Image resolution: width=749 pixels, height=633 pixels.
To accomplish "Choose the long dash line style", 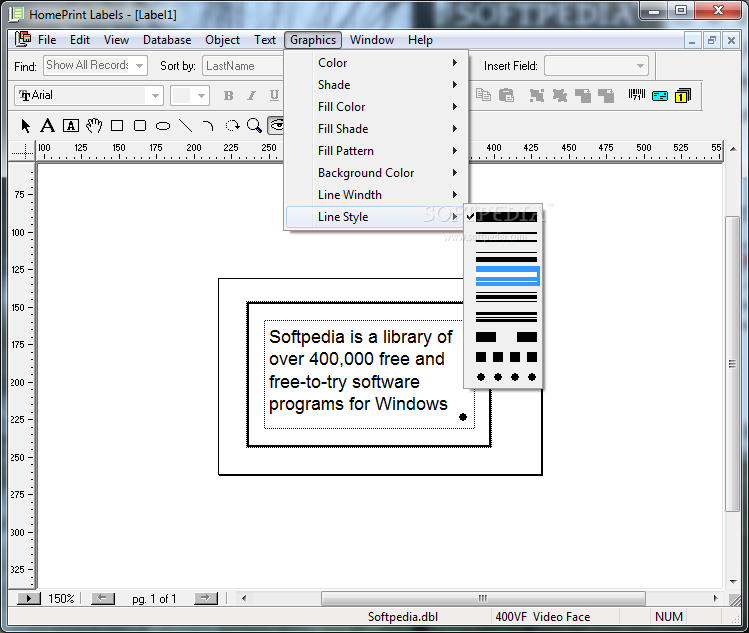I will tap(504, 337).
